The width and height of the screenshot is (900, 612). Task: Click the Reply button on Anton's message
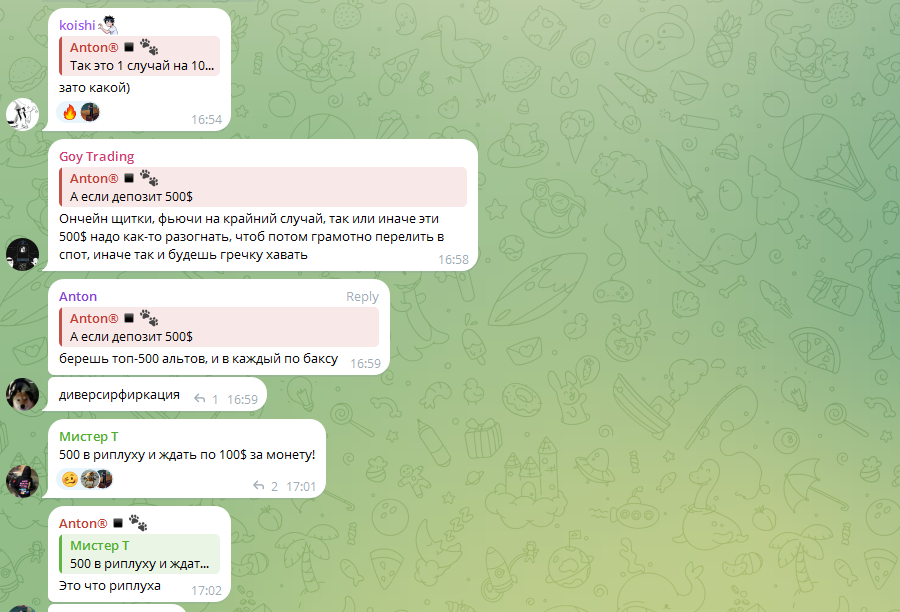(x=362, y=296)
